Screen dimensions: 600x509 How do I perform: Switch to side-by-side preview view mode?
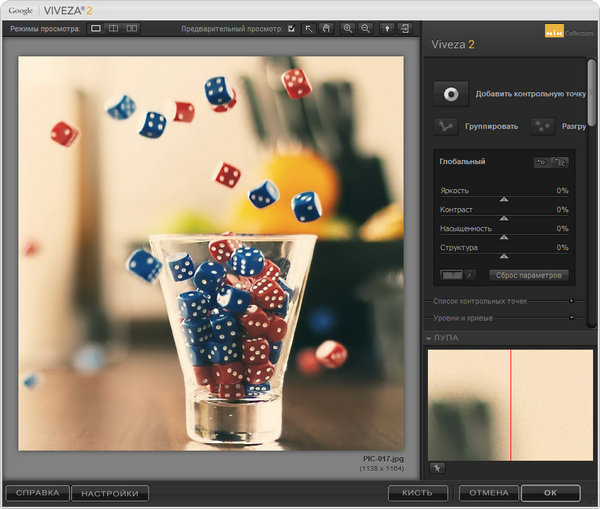[x=132, y=29]
